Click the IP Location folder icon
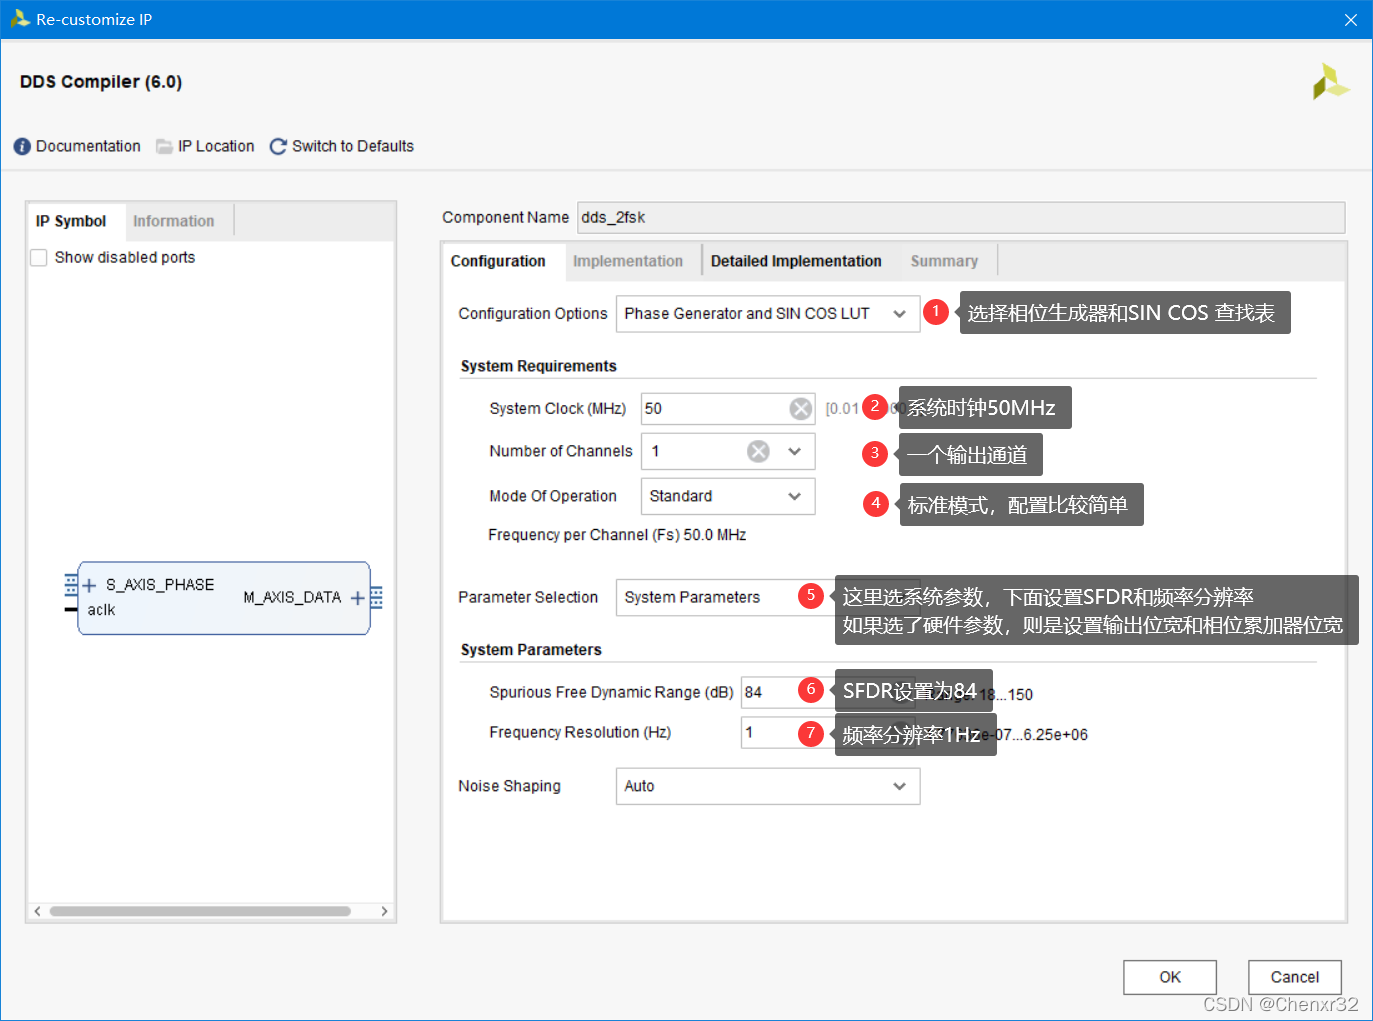 (x=164, y=147)
